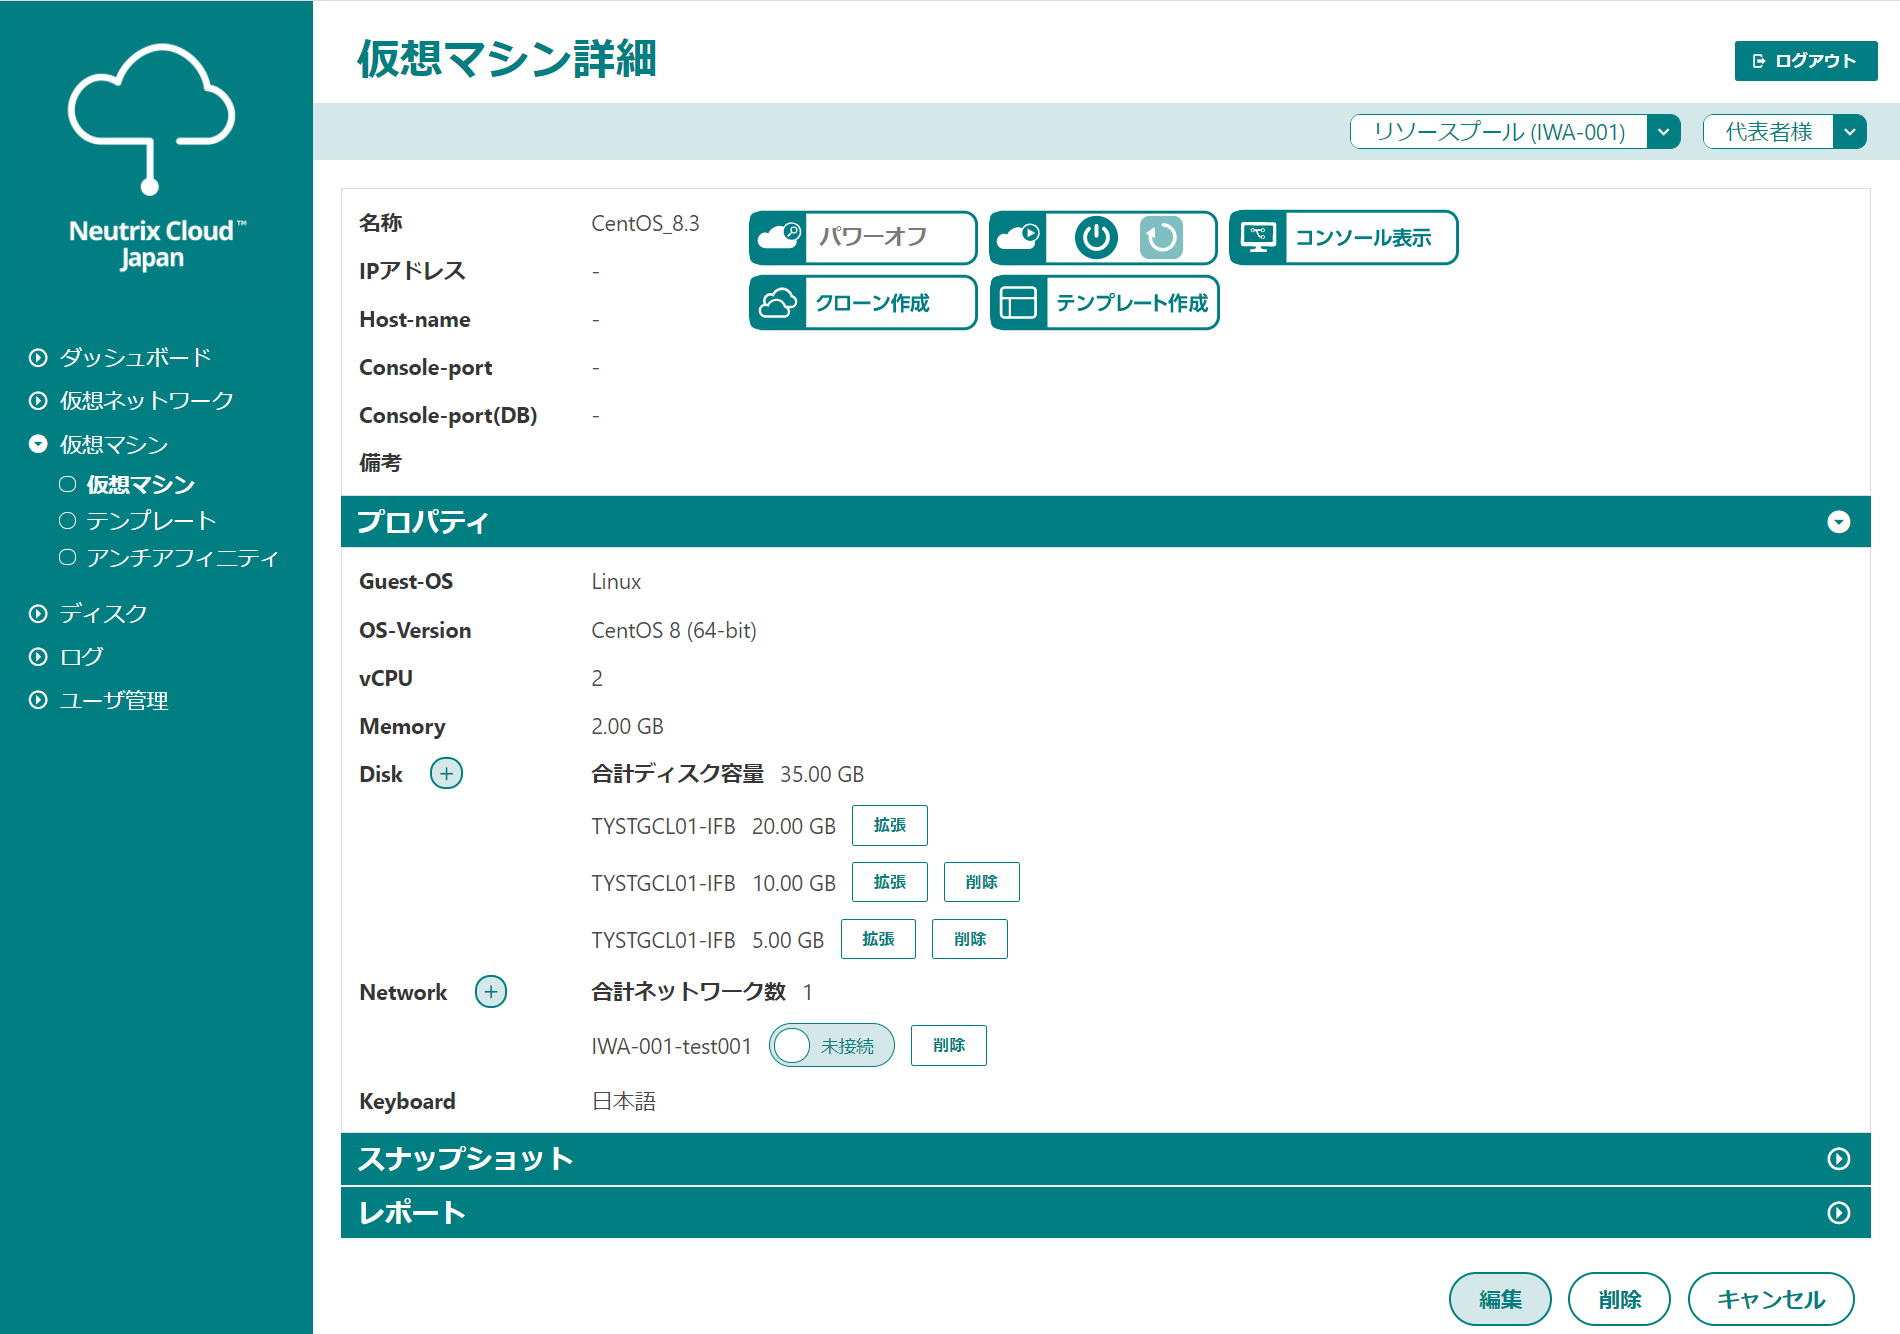This screenshot has height=1334, width=1900.
Task: Open ユーザ管理 in sidebar
Action: pos(114,700)
